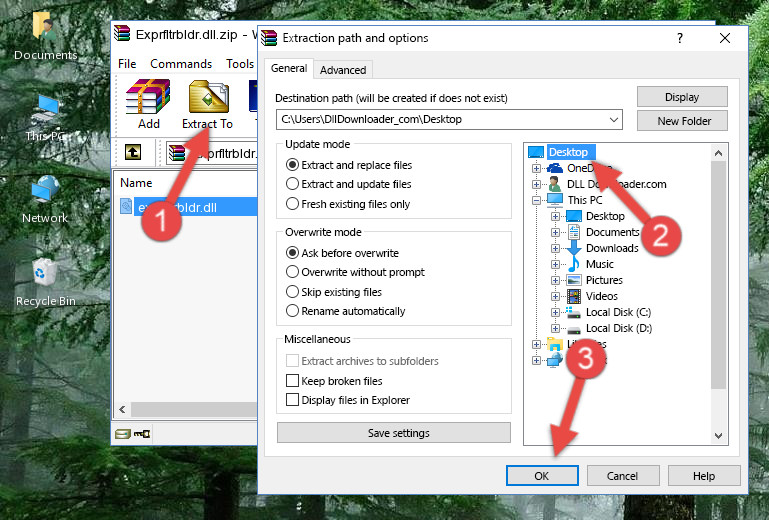This screenshot has width=769, height=520.
Task: Select Pictures folder in tree
Action: pos(604,280)
